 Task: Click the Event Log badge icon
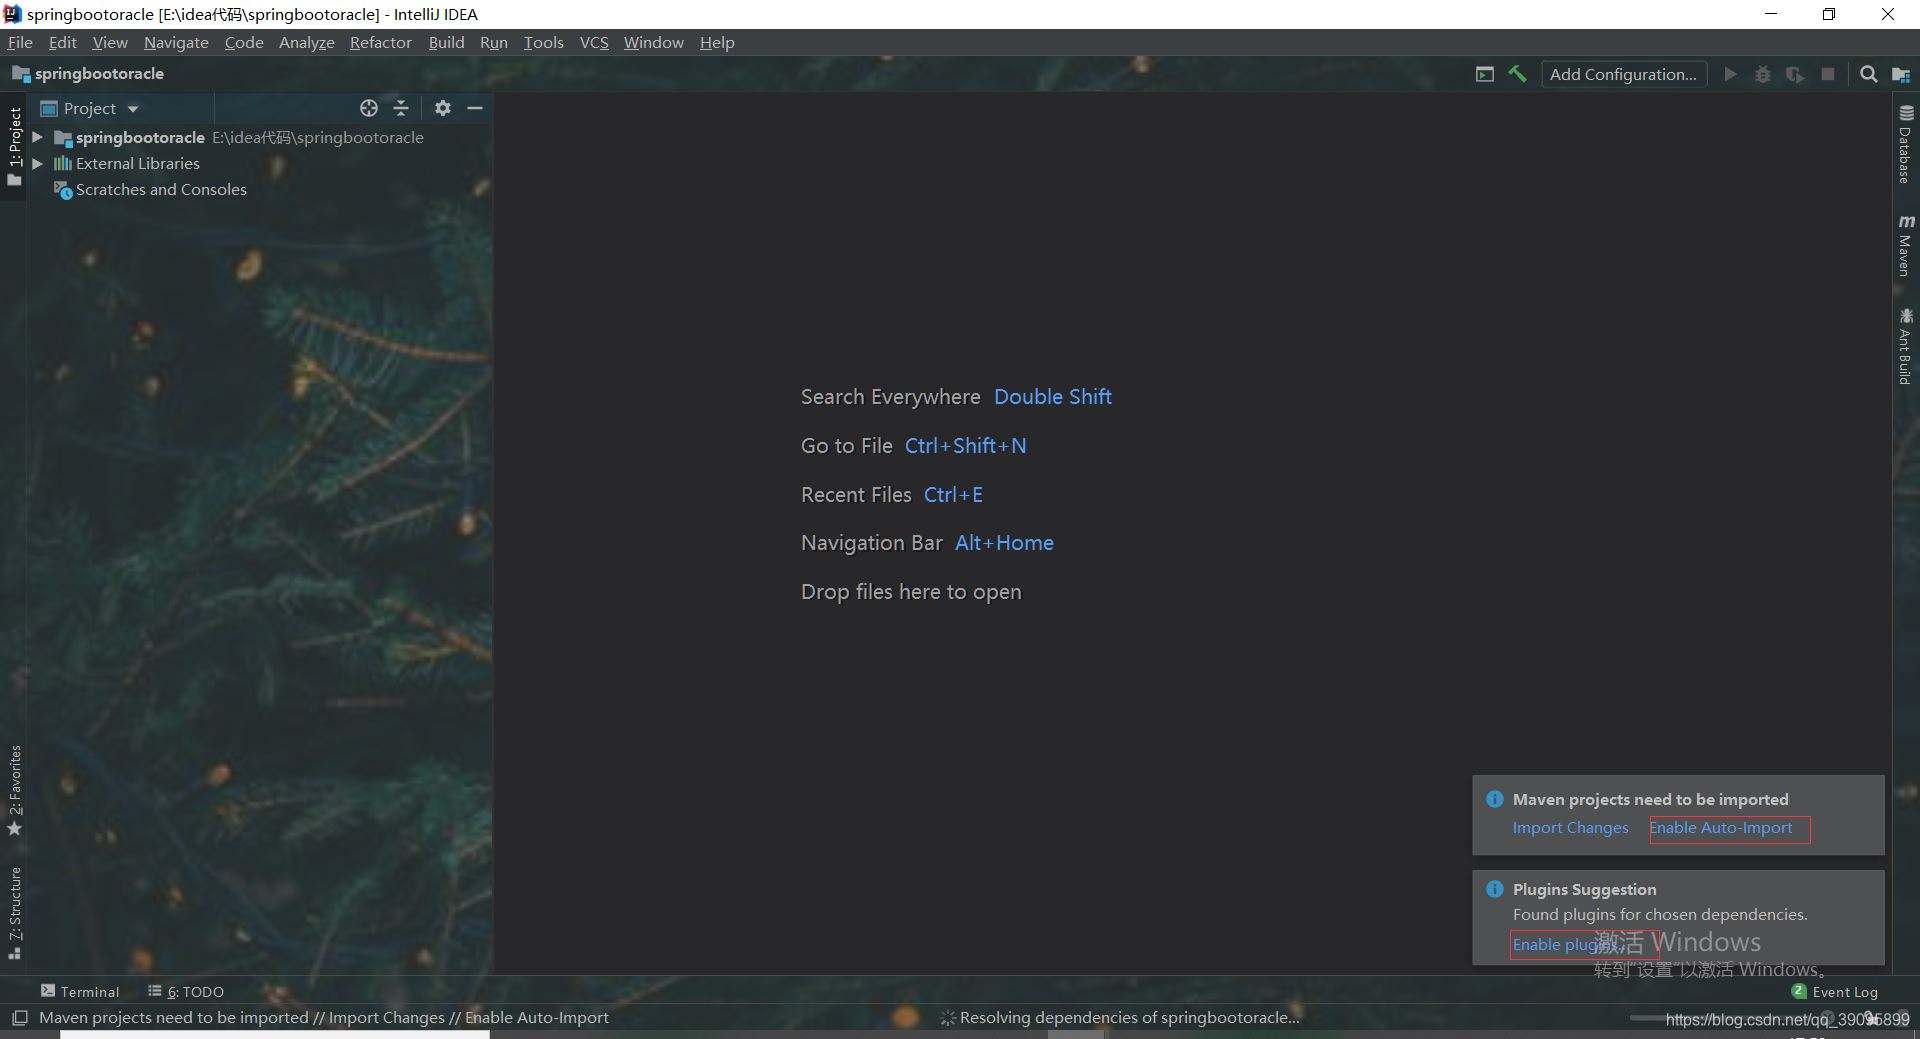[1799, 991]
